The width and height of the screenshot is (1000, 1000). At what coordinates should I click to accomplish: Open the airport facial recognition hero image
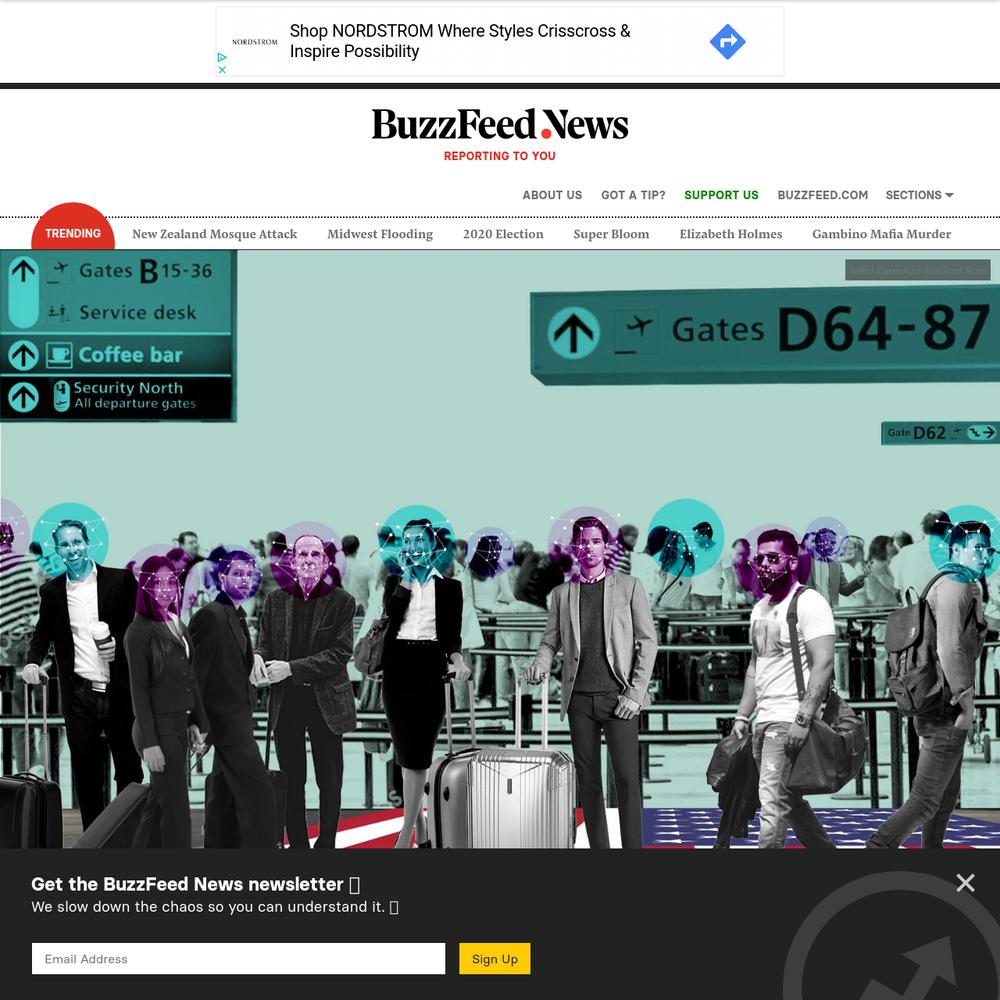500,548
